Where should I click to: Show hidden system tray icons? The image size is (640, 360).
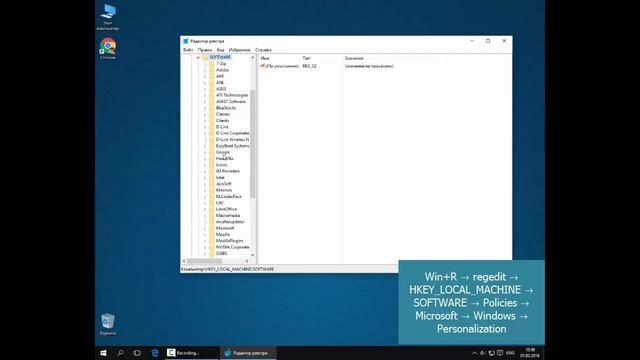[x=474, y=353]
